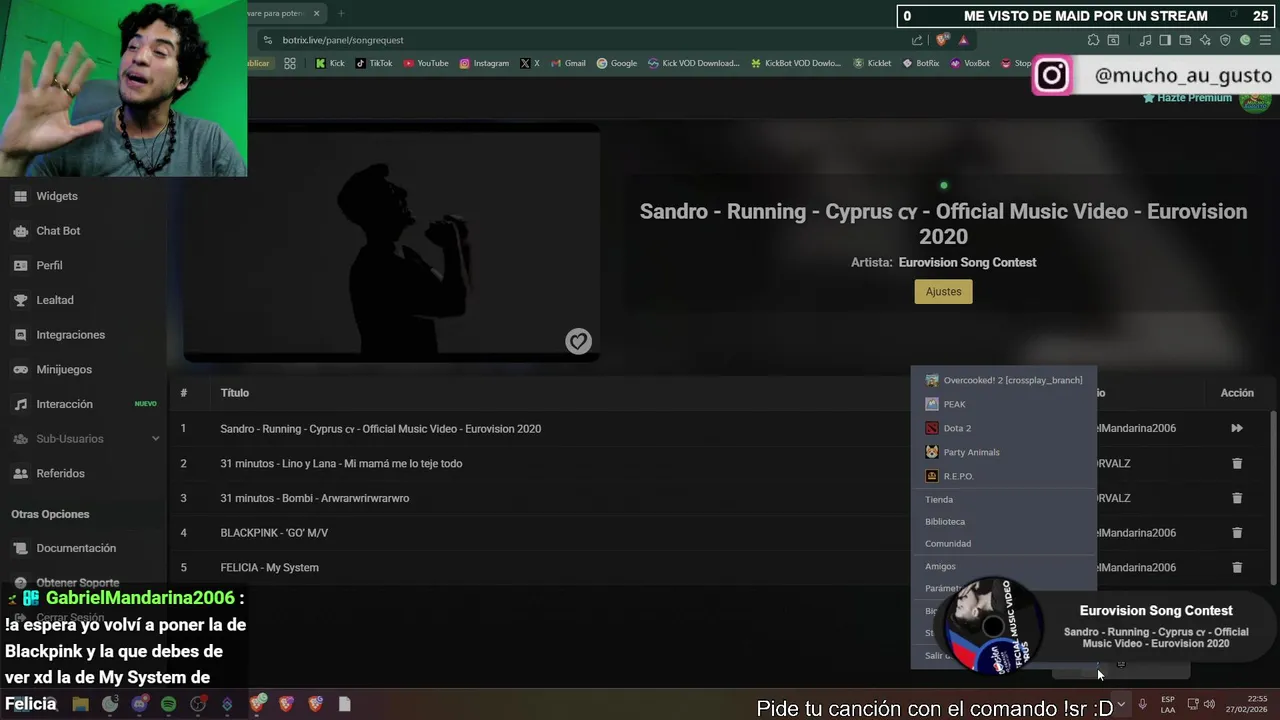Open Spotify from the taskbar

(x=168, y=704)
